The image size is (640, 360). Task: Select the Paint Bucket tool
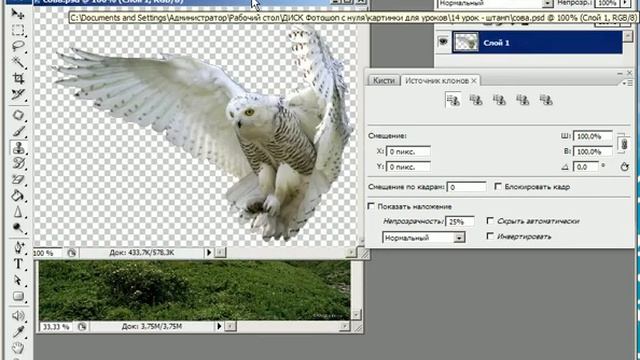point(18,196)
